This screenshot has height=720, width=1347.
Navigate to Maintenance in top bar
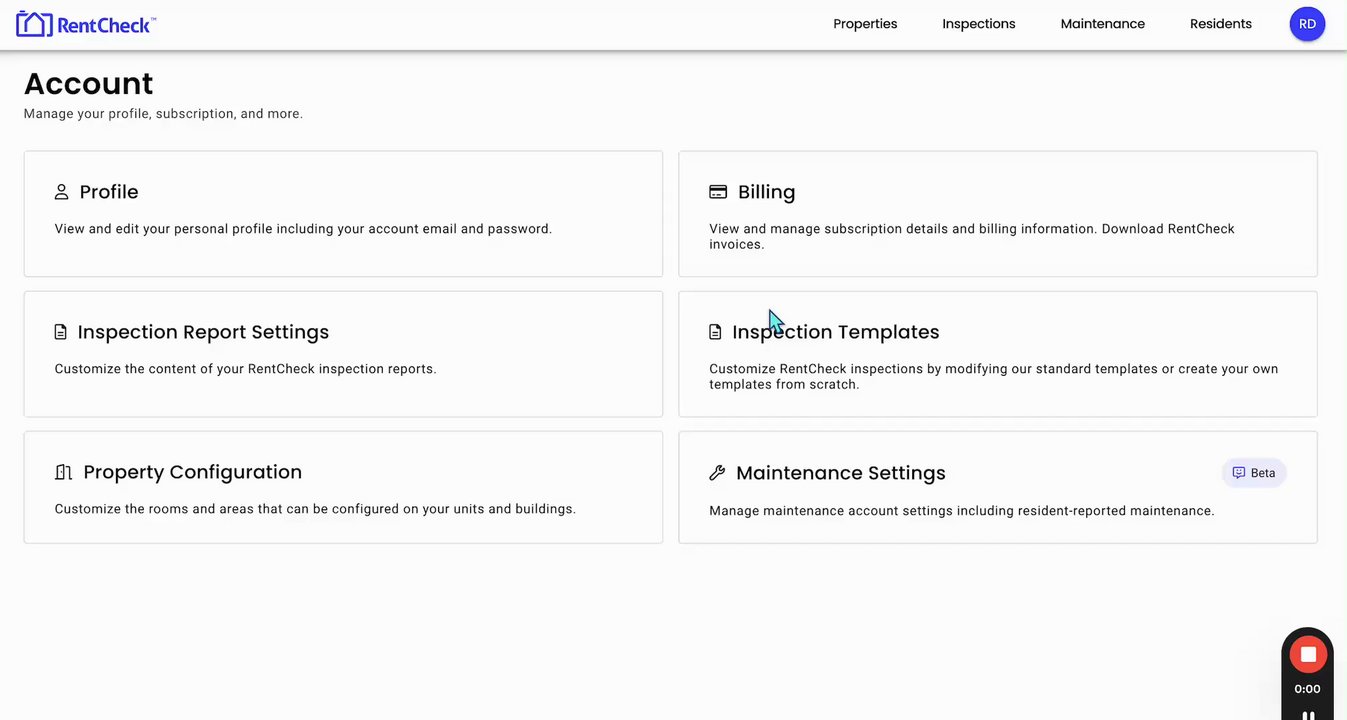coord(1102,24)
